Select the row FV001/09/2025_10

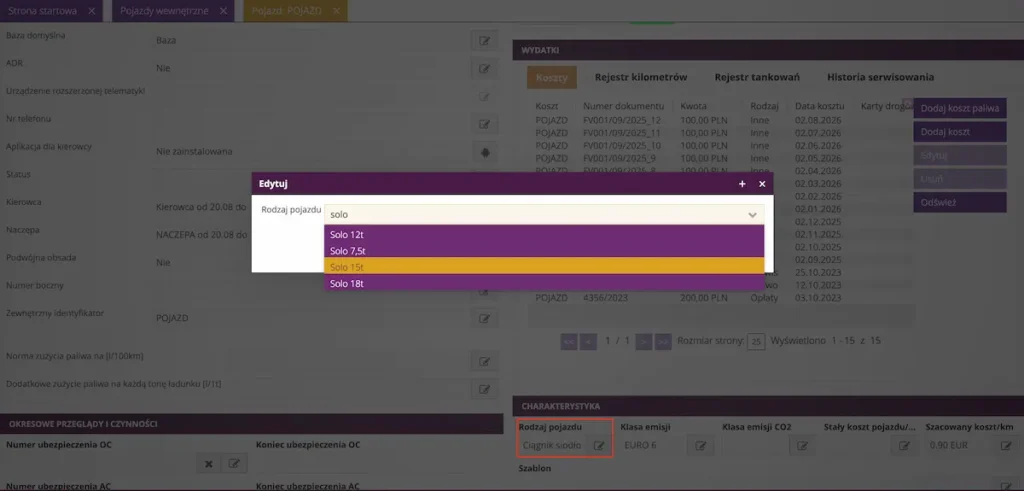(x=718, y=146)
